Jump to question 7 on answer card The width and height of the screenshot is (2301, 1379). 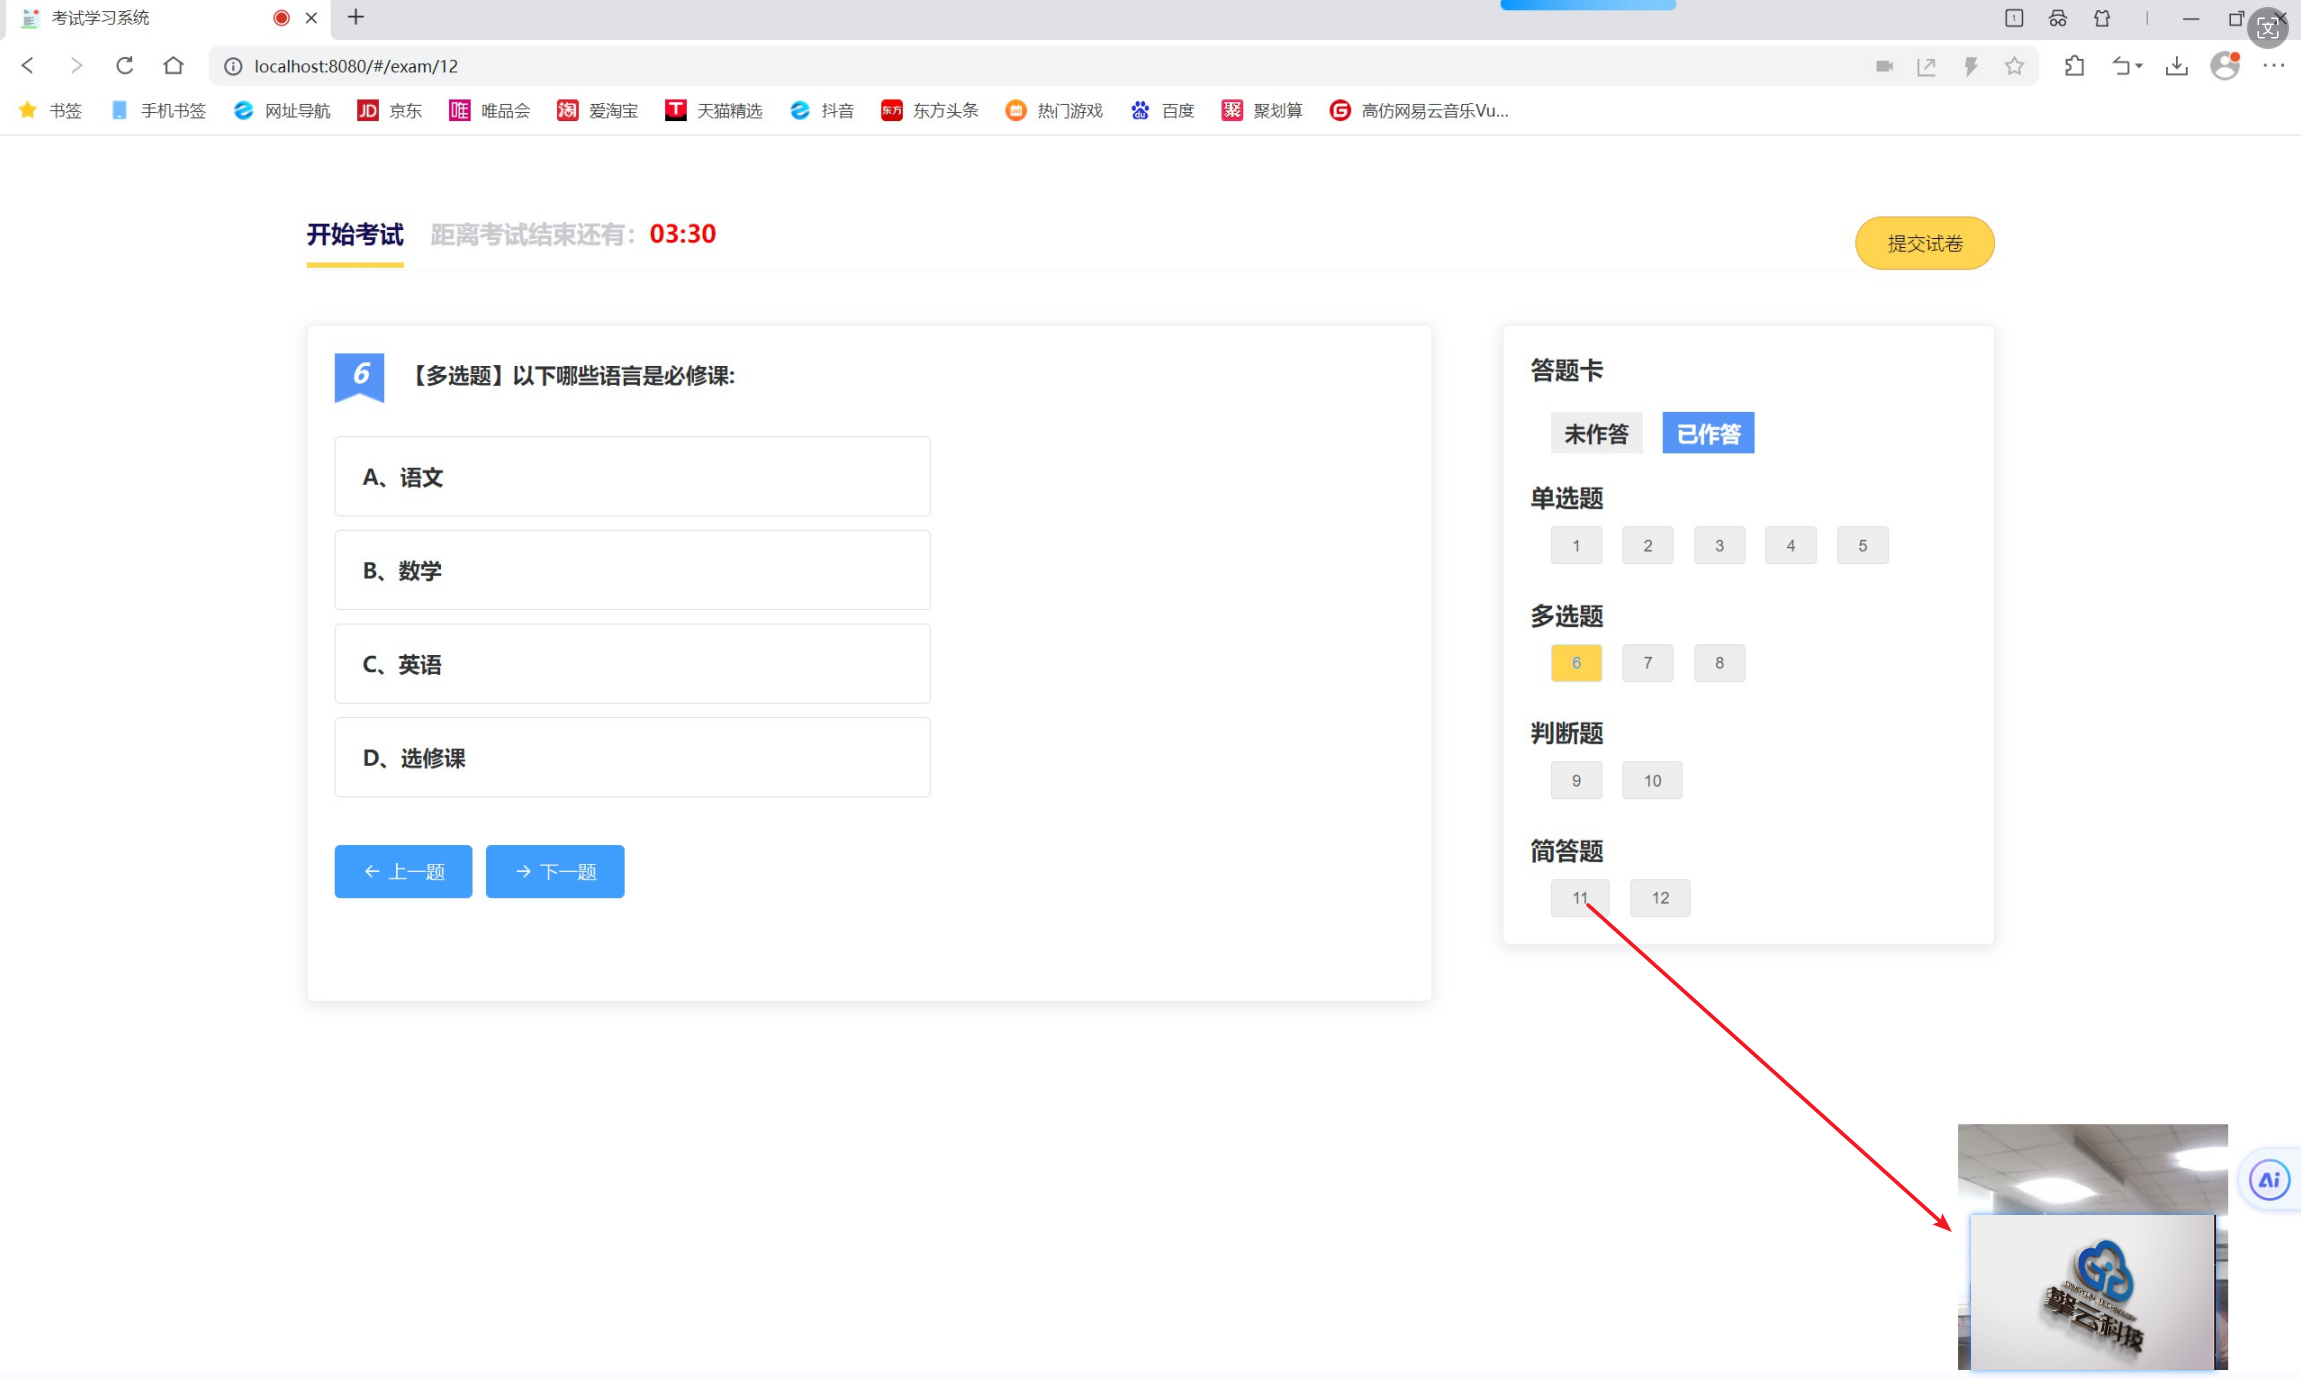[x=1647, y=663]
